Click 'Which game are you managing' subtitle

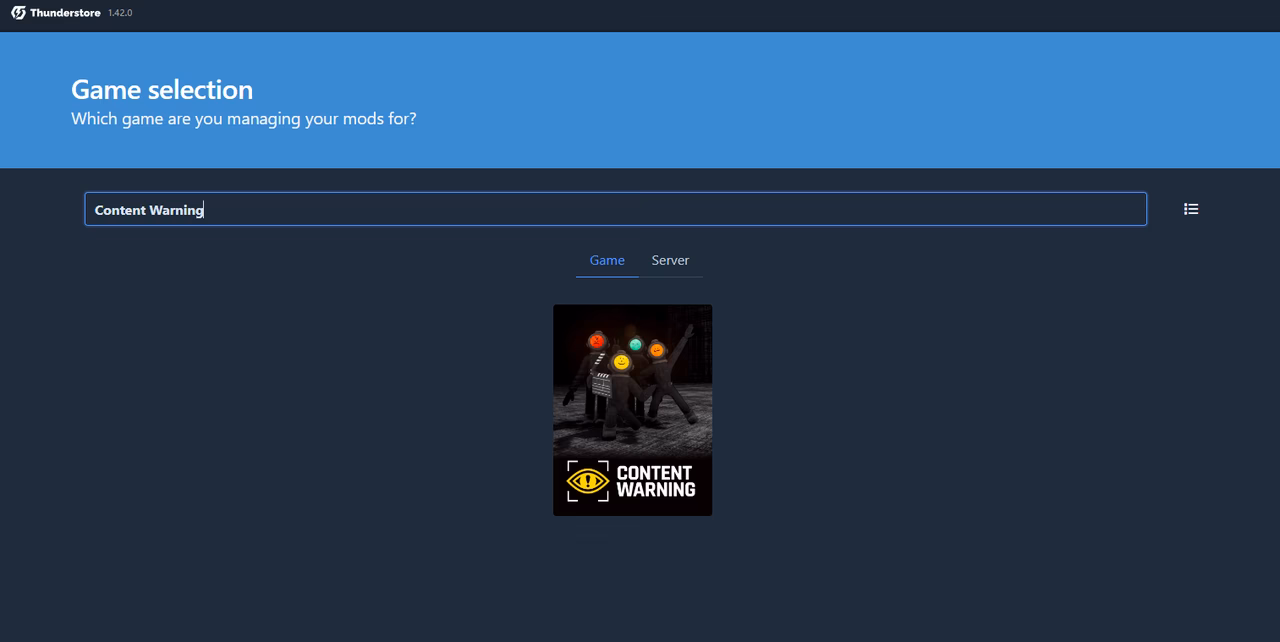243,118
